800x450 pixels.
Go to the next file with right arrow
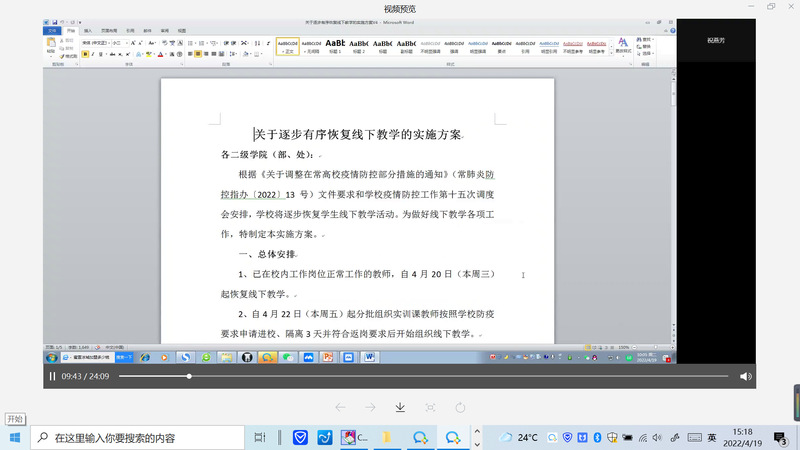pyautogui.click(x=370, y=407)
